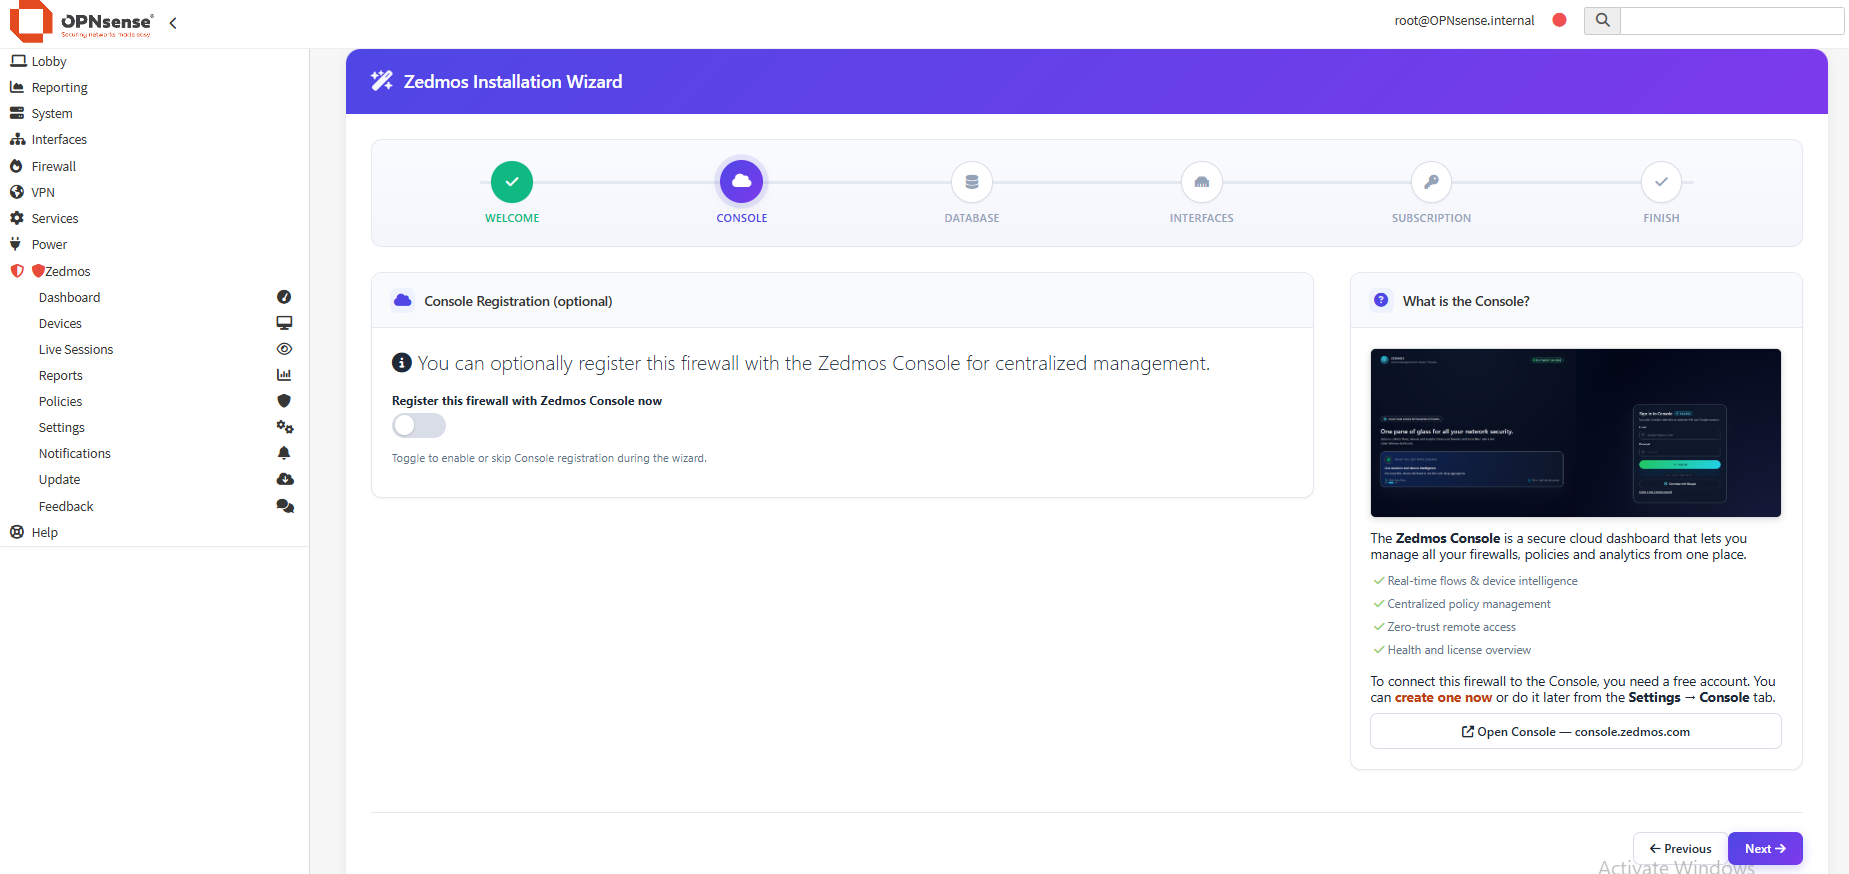
Task: Click the Firewall flame icon
Action: (x=16, y=166)
